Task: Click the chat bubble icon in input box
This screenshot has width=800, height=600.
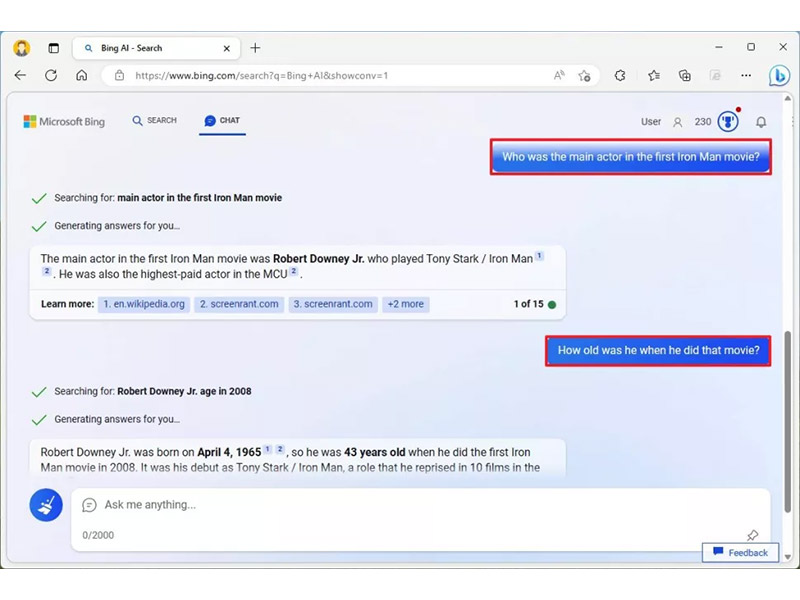Action: [x=89, y=505]
